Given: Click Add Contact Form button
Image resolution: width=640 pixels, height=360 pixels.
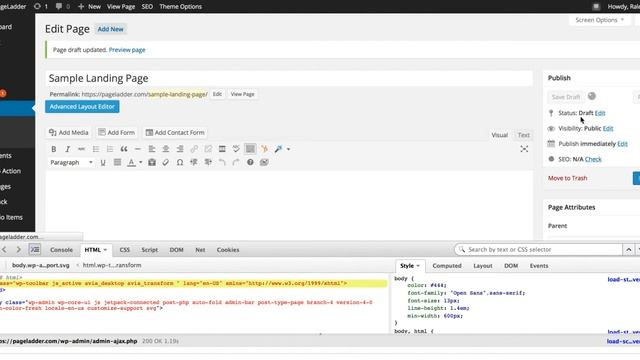Looking at the screenshot, I should coord(175,133).
